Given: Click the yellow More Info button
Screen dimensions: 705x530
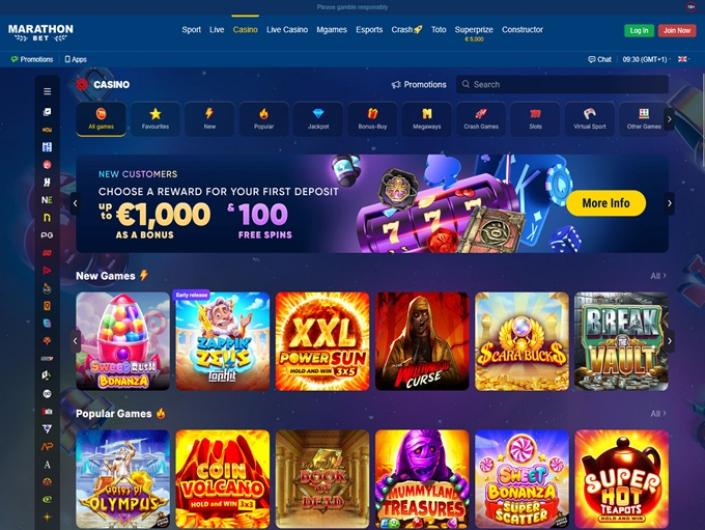Looking at the screenshot, I should 606,203.
